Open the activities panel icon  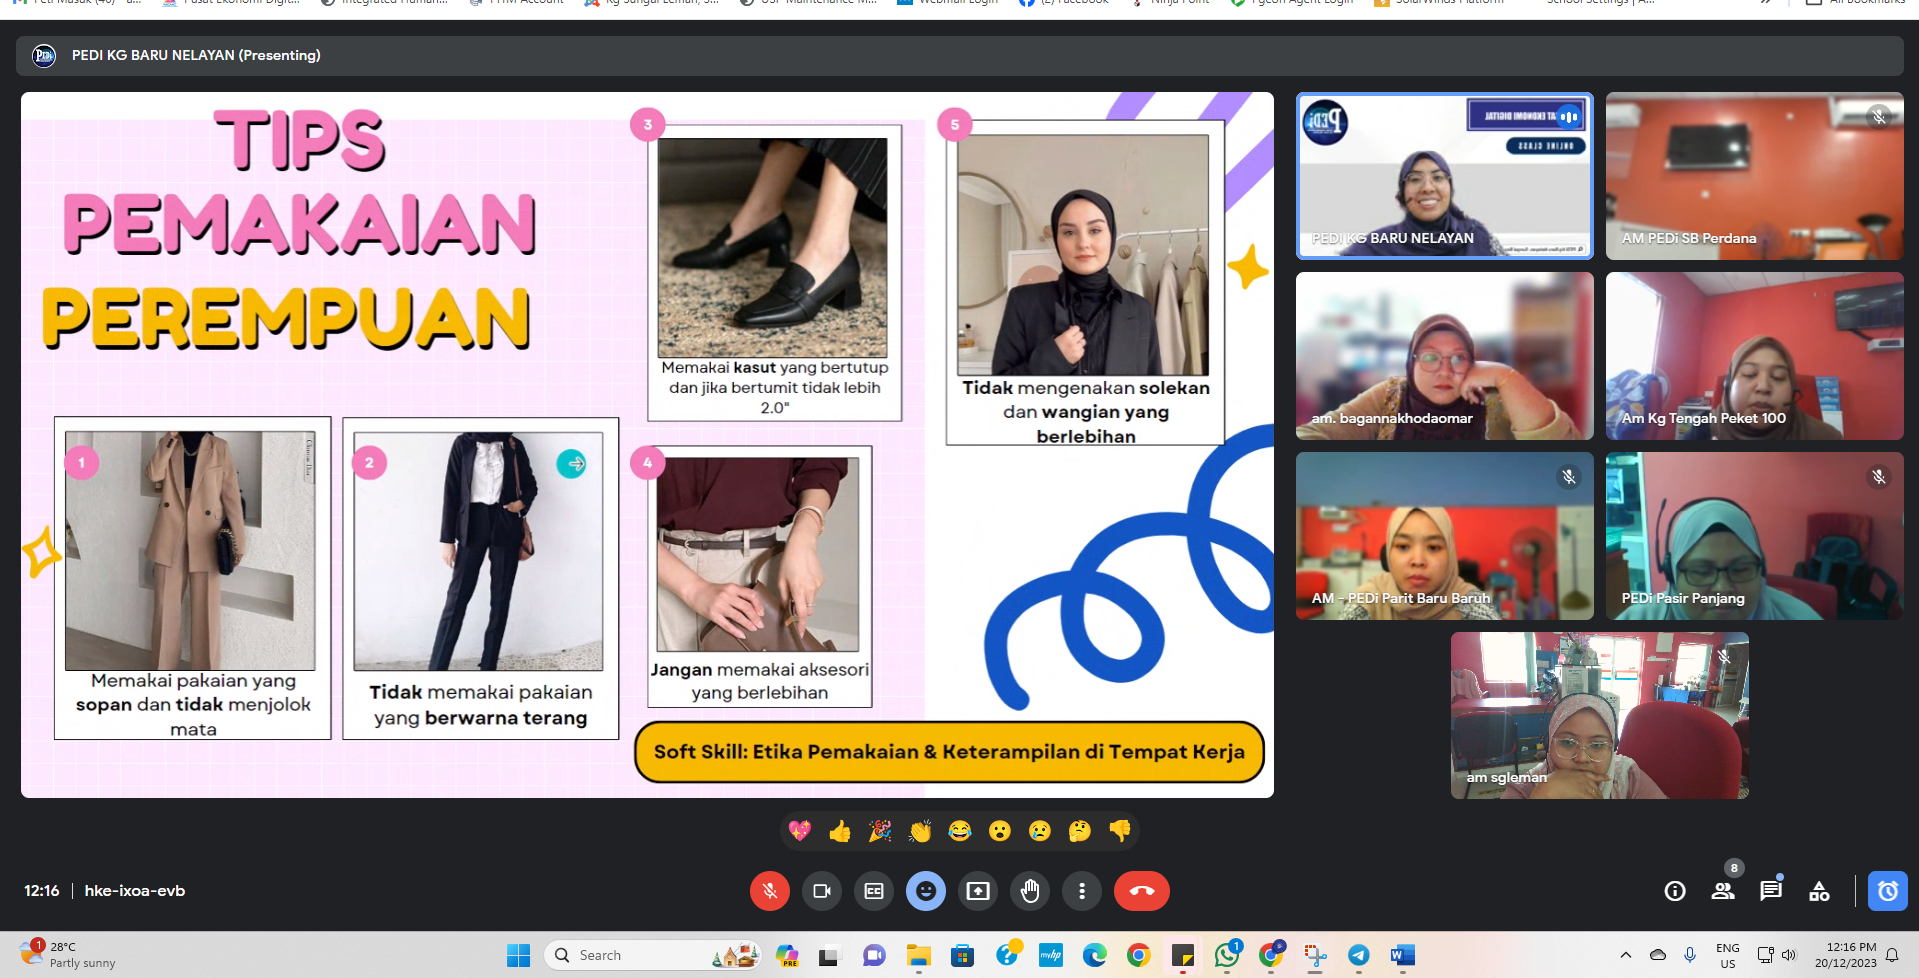tap(1819, 891)
